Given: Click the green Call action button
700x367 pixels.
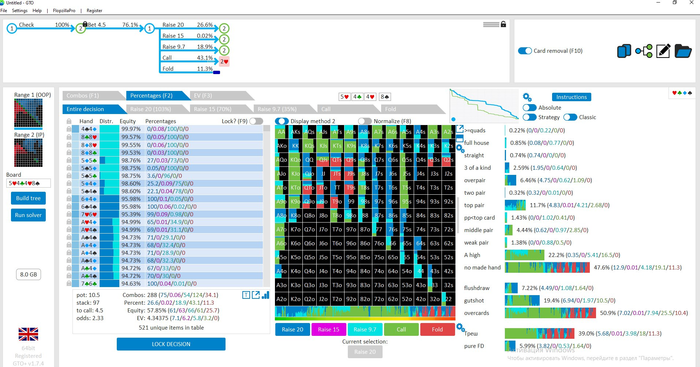Looking at the screenshot, I should 401,329.
